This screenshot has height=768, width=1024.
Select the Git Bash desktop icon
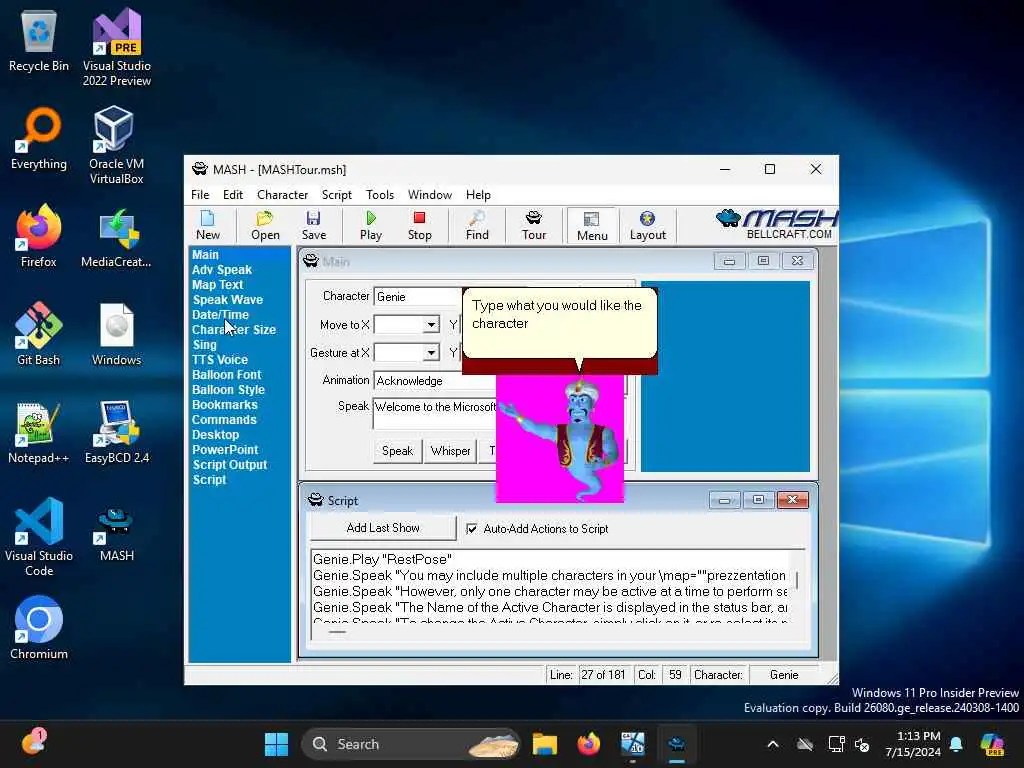(39, 334)
